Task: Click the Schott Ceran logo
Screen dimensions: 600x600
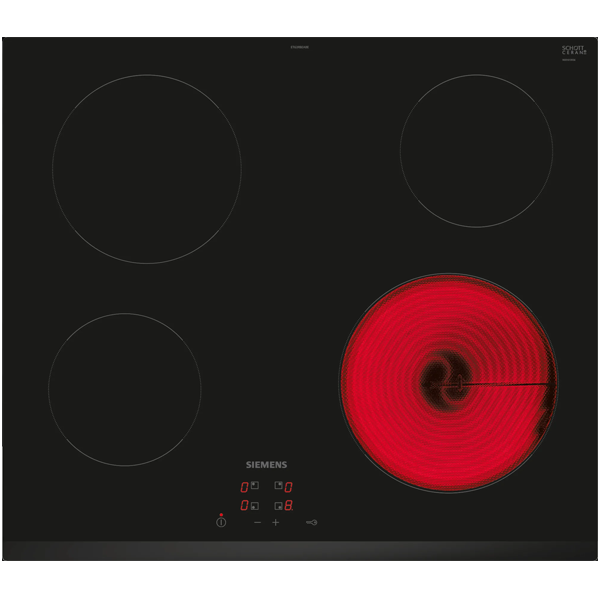Action: (x=572, y=50)
